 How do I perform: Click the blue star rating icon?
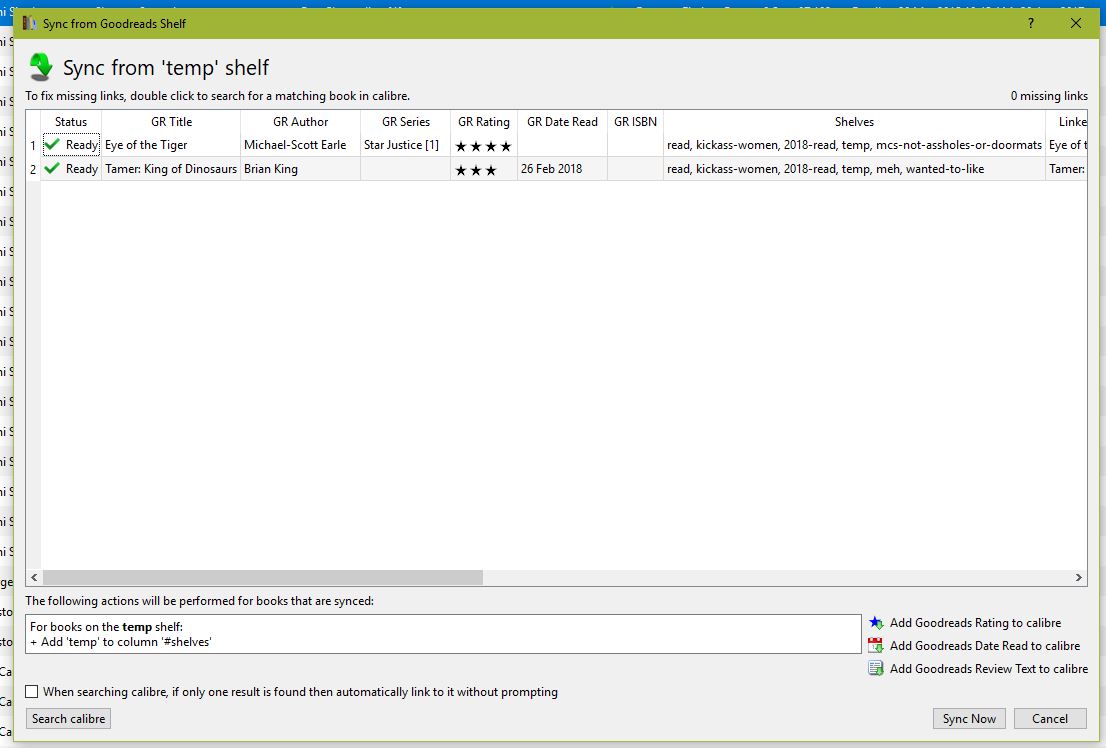pos(875,622)
